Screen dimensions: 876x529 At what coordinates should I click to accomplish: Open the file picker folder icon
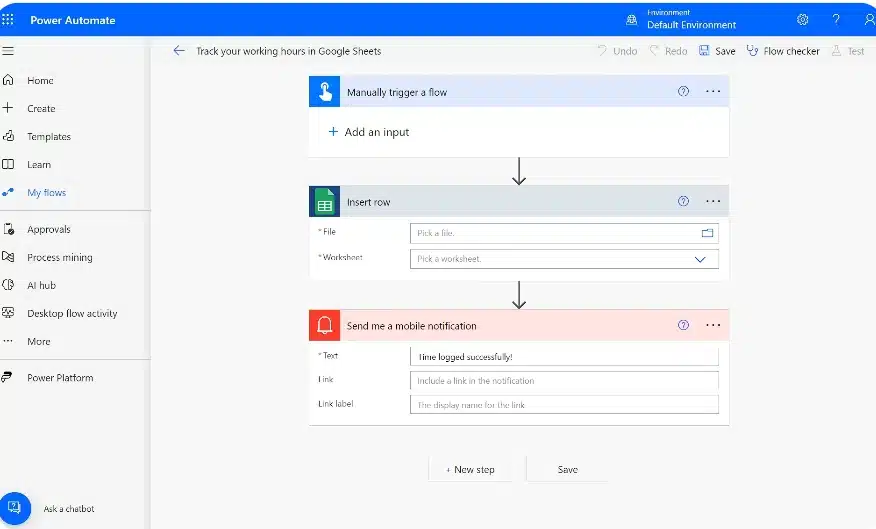point(707,233)
